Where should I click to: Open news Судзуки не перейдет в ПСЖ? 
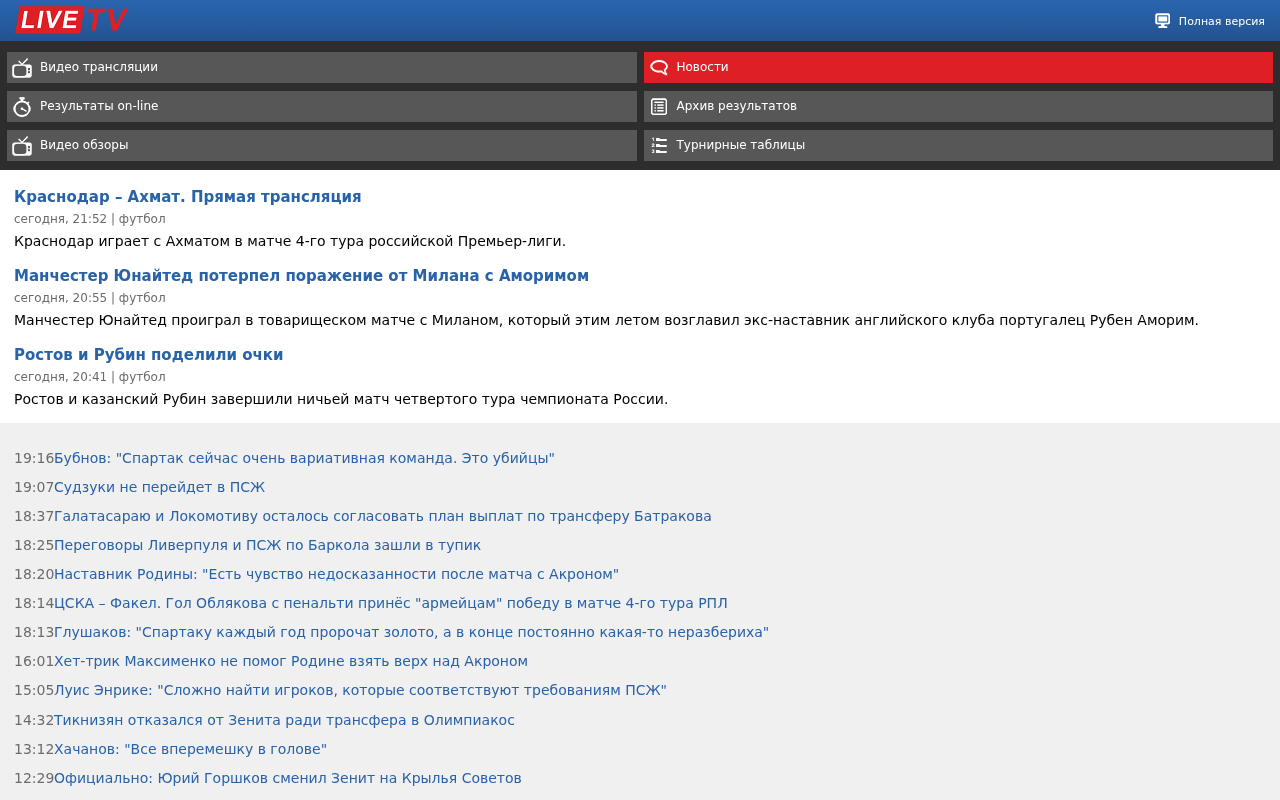click(x=159, y=487)
